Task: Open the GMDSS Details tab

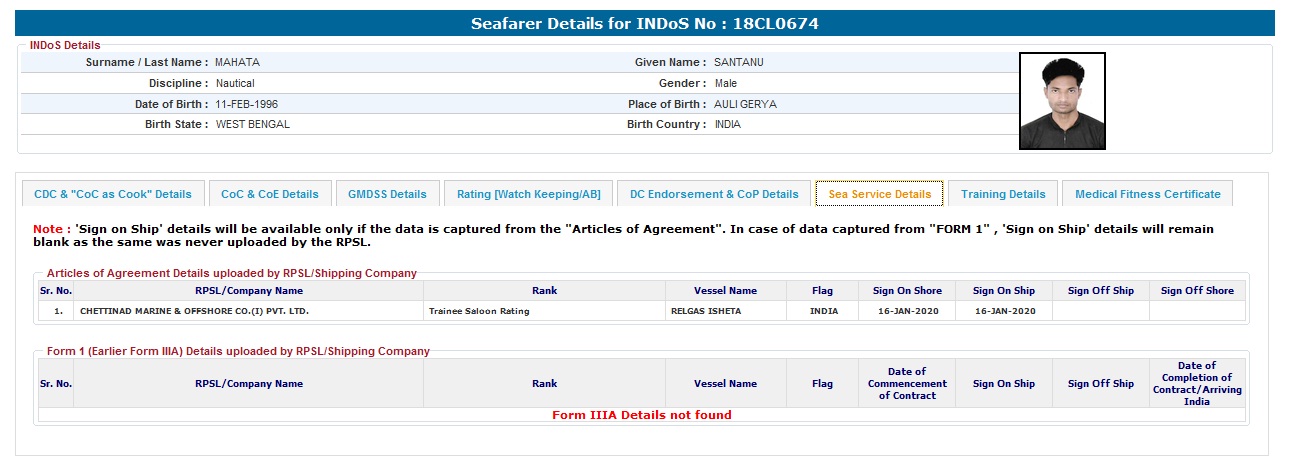Action: click(x=387, y=194)
